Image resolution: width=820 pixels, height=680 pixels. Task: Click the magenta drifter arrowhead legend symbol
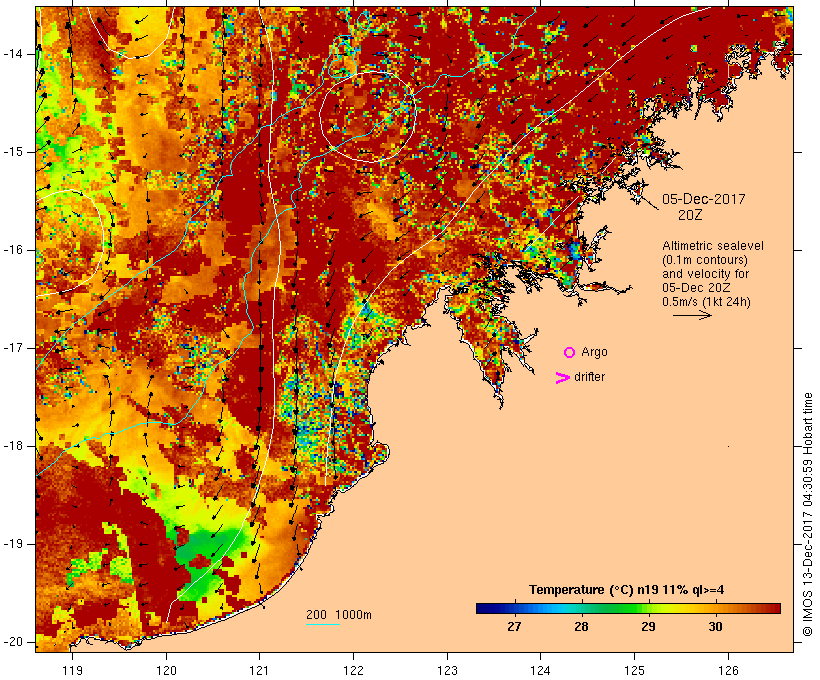pos(562,378)
